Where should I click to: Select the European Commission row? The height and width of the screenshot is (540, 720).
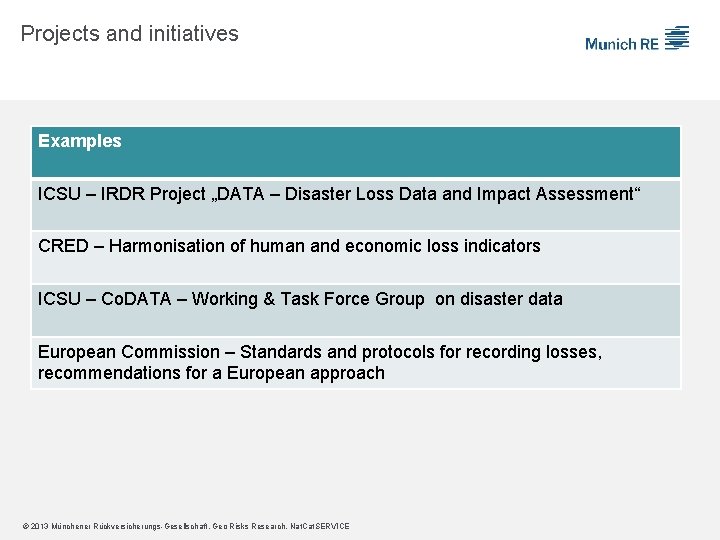356,363
